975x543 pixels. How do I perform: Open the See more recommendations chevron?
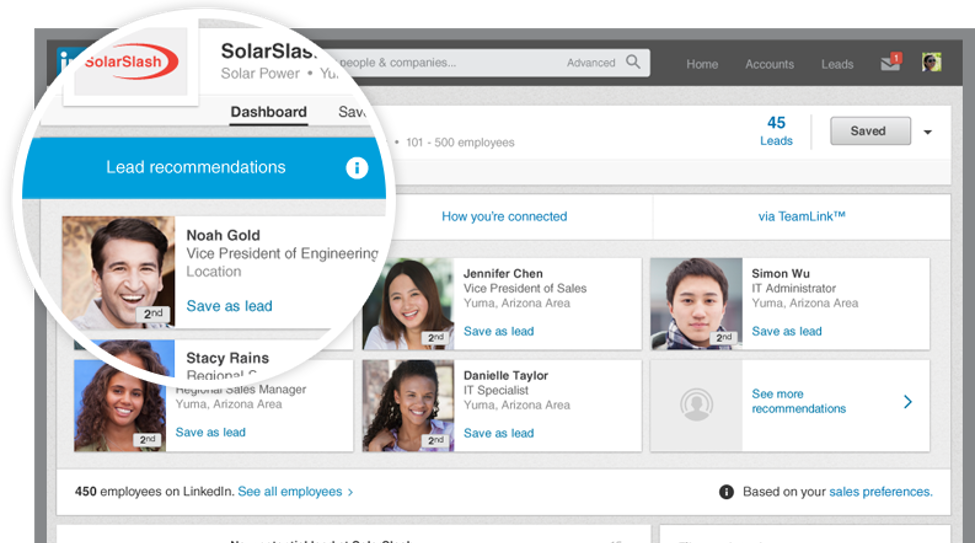pos(908,402)
